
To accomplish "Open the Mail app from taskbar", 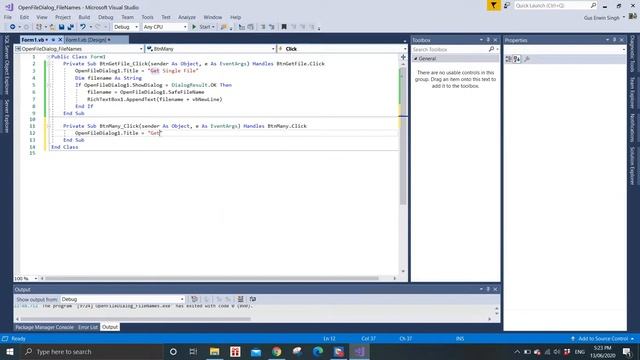I will [256, 351].
